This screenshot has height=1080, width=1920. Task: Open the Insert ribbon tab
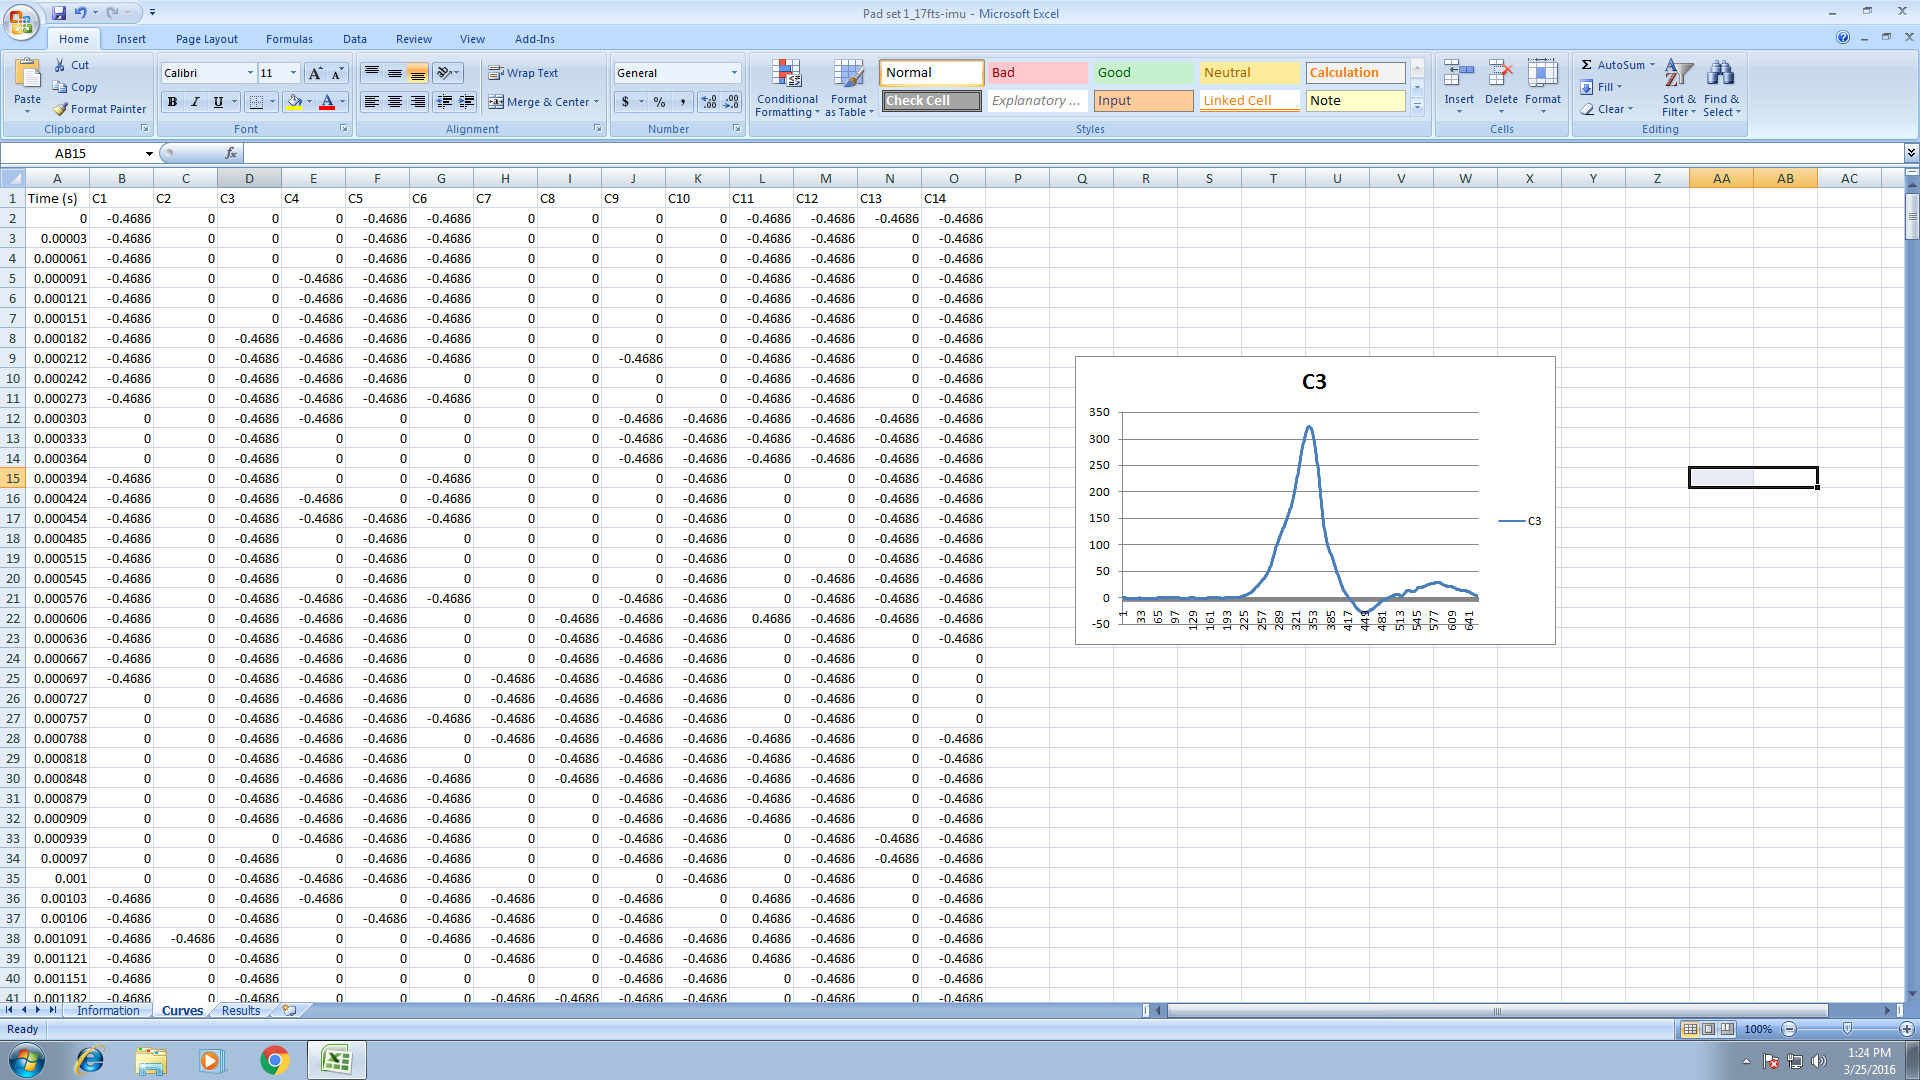131,39
